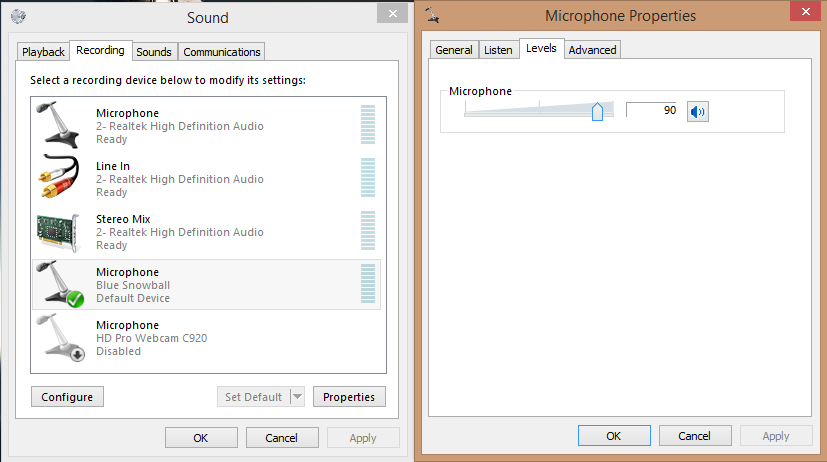Switch to the Communications tab
This screenshot has height=462, width=827.
[222, 52]
